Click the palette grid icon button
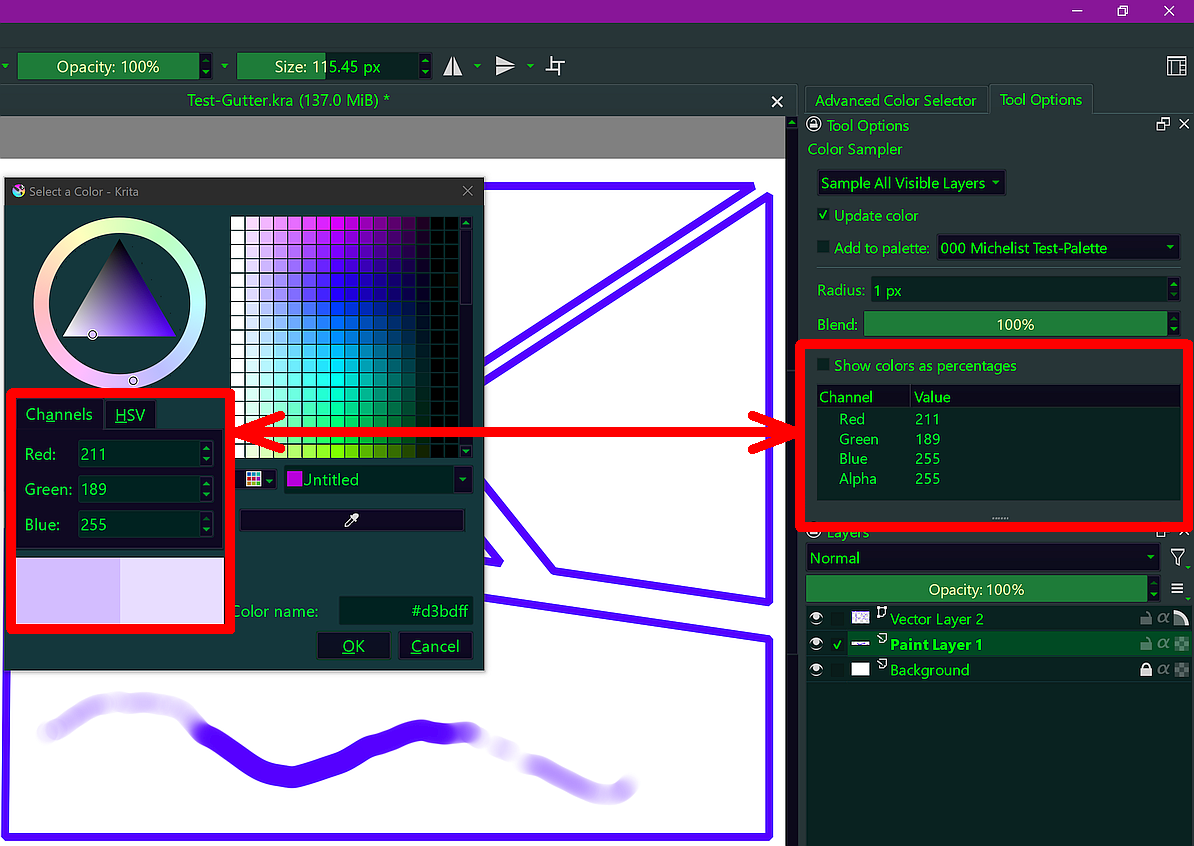1194x846 pixels. [x=253, y=480]
